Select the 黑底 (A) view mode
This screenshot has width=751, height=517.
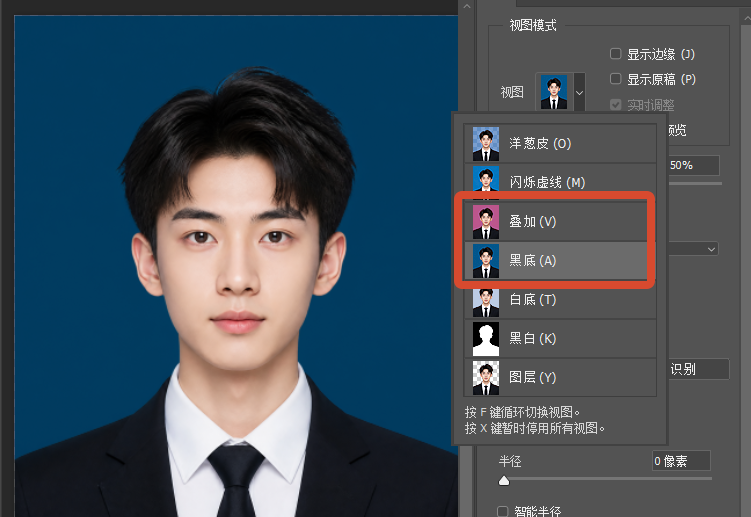pyautogui.click(x=560, y=260)
